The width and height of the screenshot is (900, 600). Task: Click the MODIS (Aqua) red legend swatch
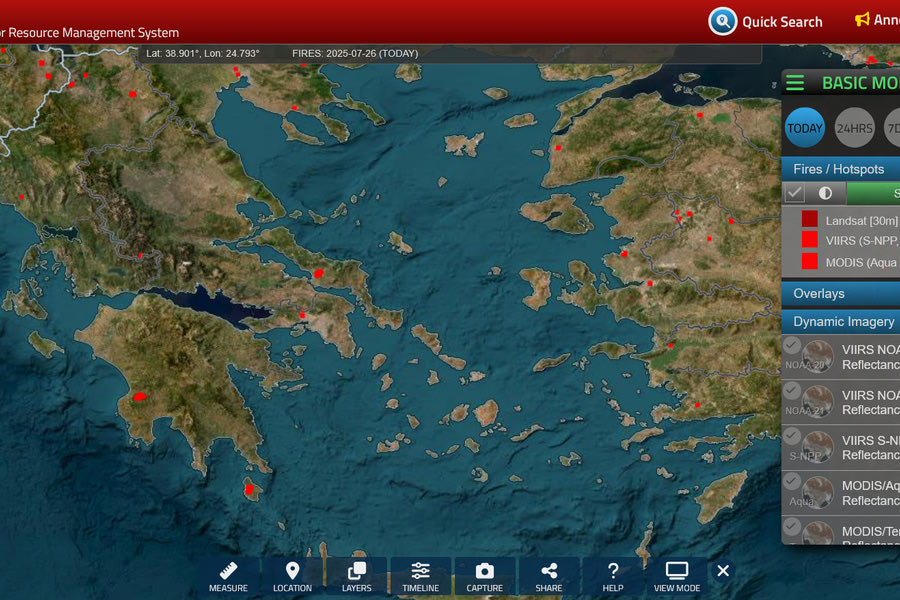pyautogui.click(x=809, y=261)
